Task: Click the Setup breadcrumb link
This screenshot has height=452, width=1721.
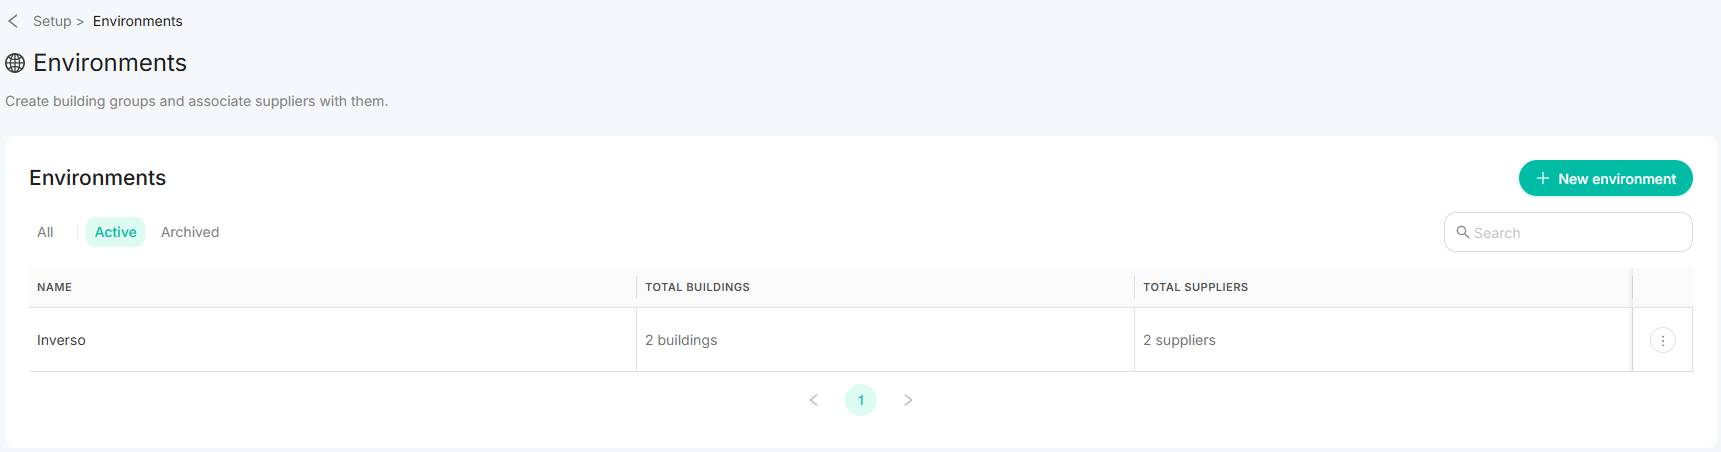Action: [x=52, y=21]
